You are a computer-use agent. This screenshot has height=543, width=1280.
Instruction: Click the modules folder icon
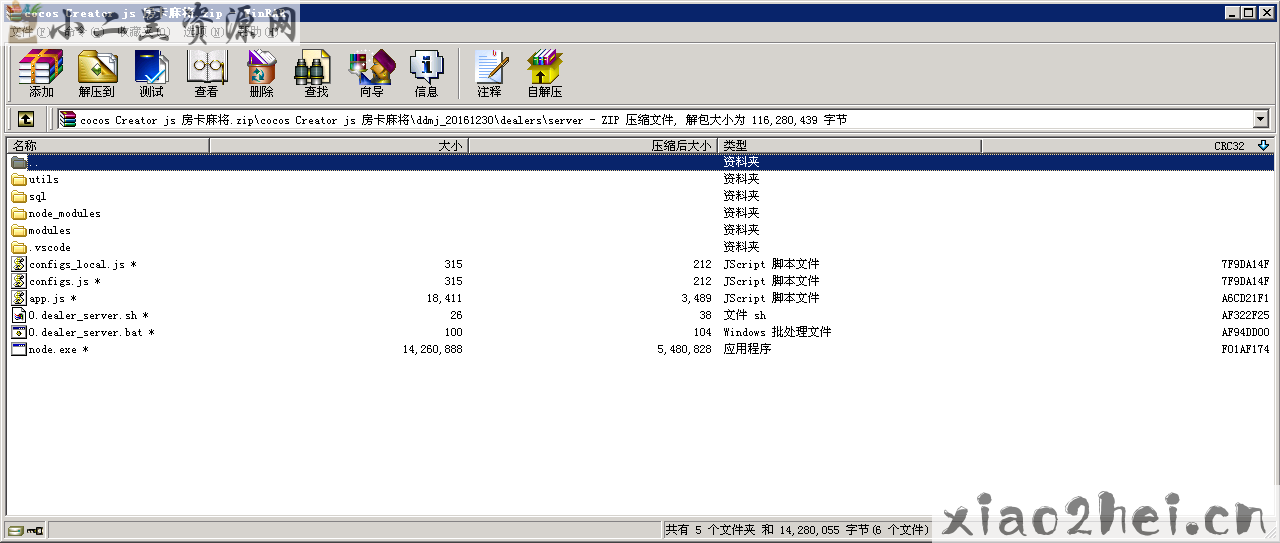point(19,230)
